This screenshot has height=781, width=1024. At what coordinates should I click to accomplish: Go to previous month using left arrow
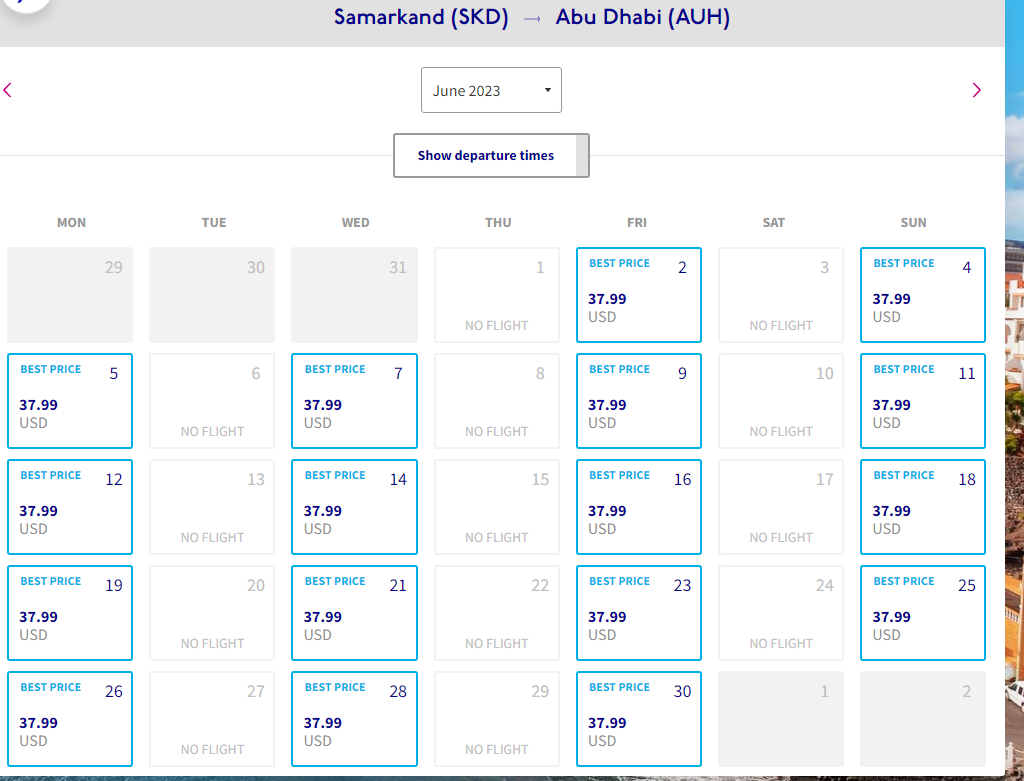[x=8, y=90]
